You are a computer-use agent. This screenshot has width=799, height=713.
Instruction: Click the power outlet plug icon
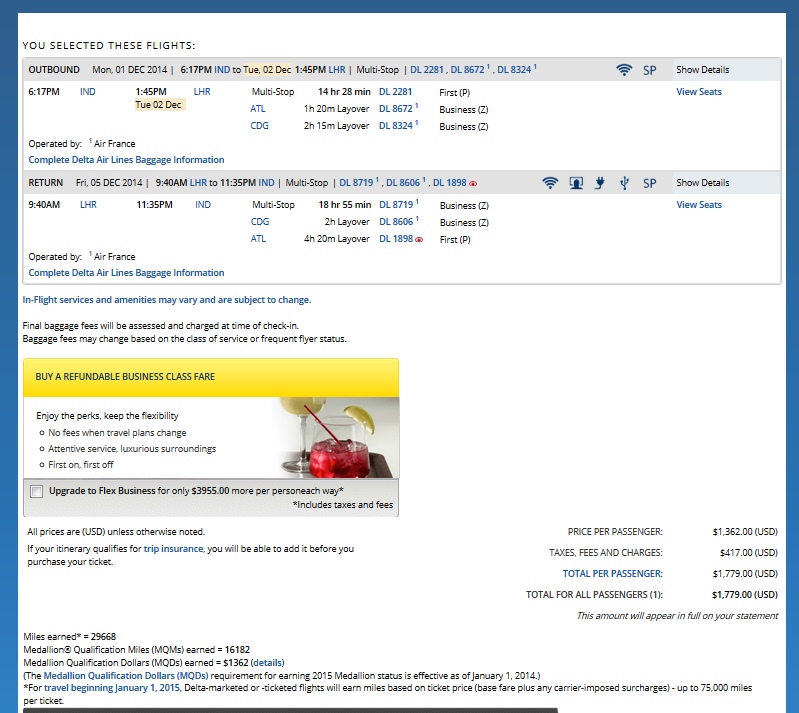tap(600, 183)
